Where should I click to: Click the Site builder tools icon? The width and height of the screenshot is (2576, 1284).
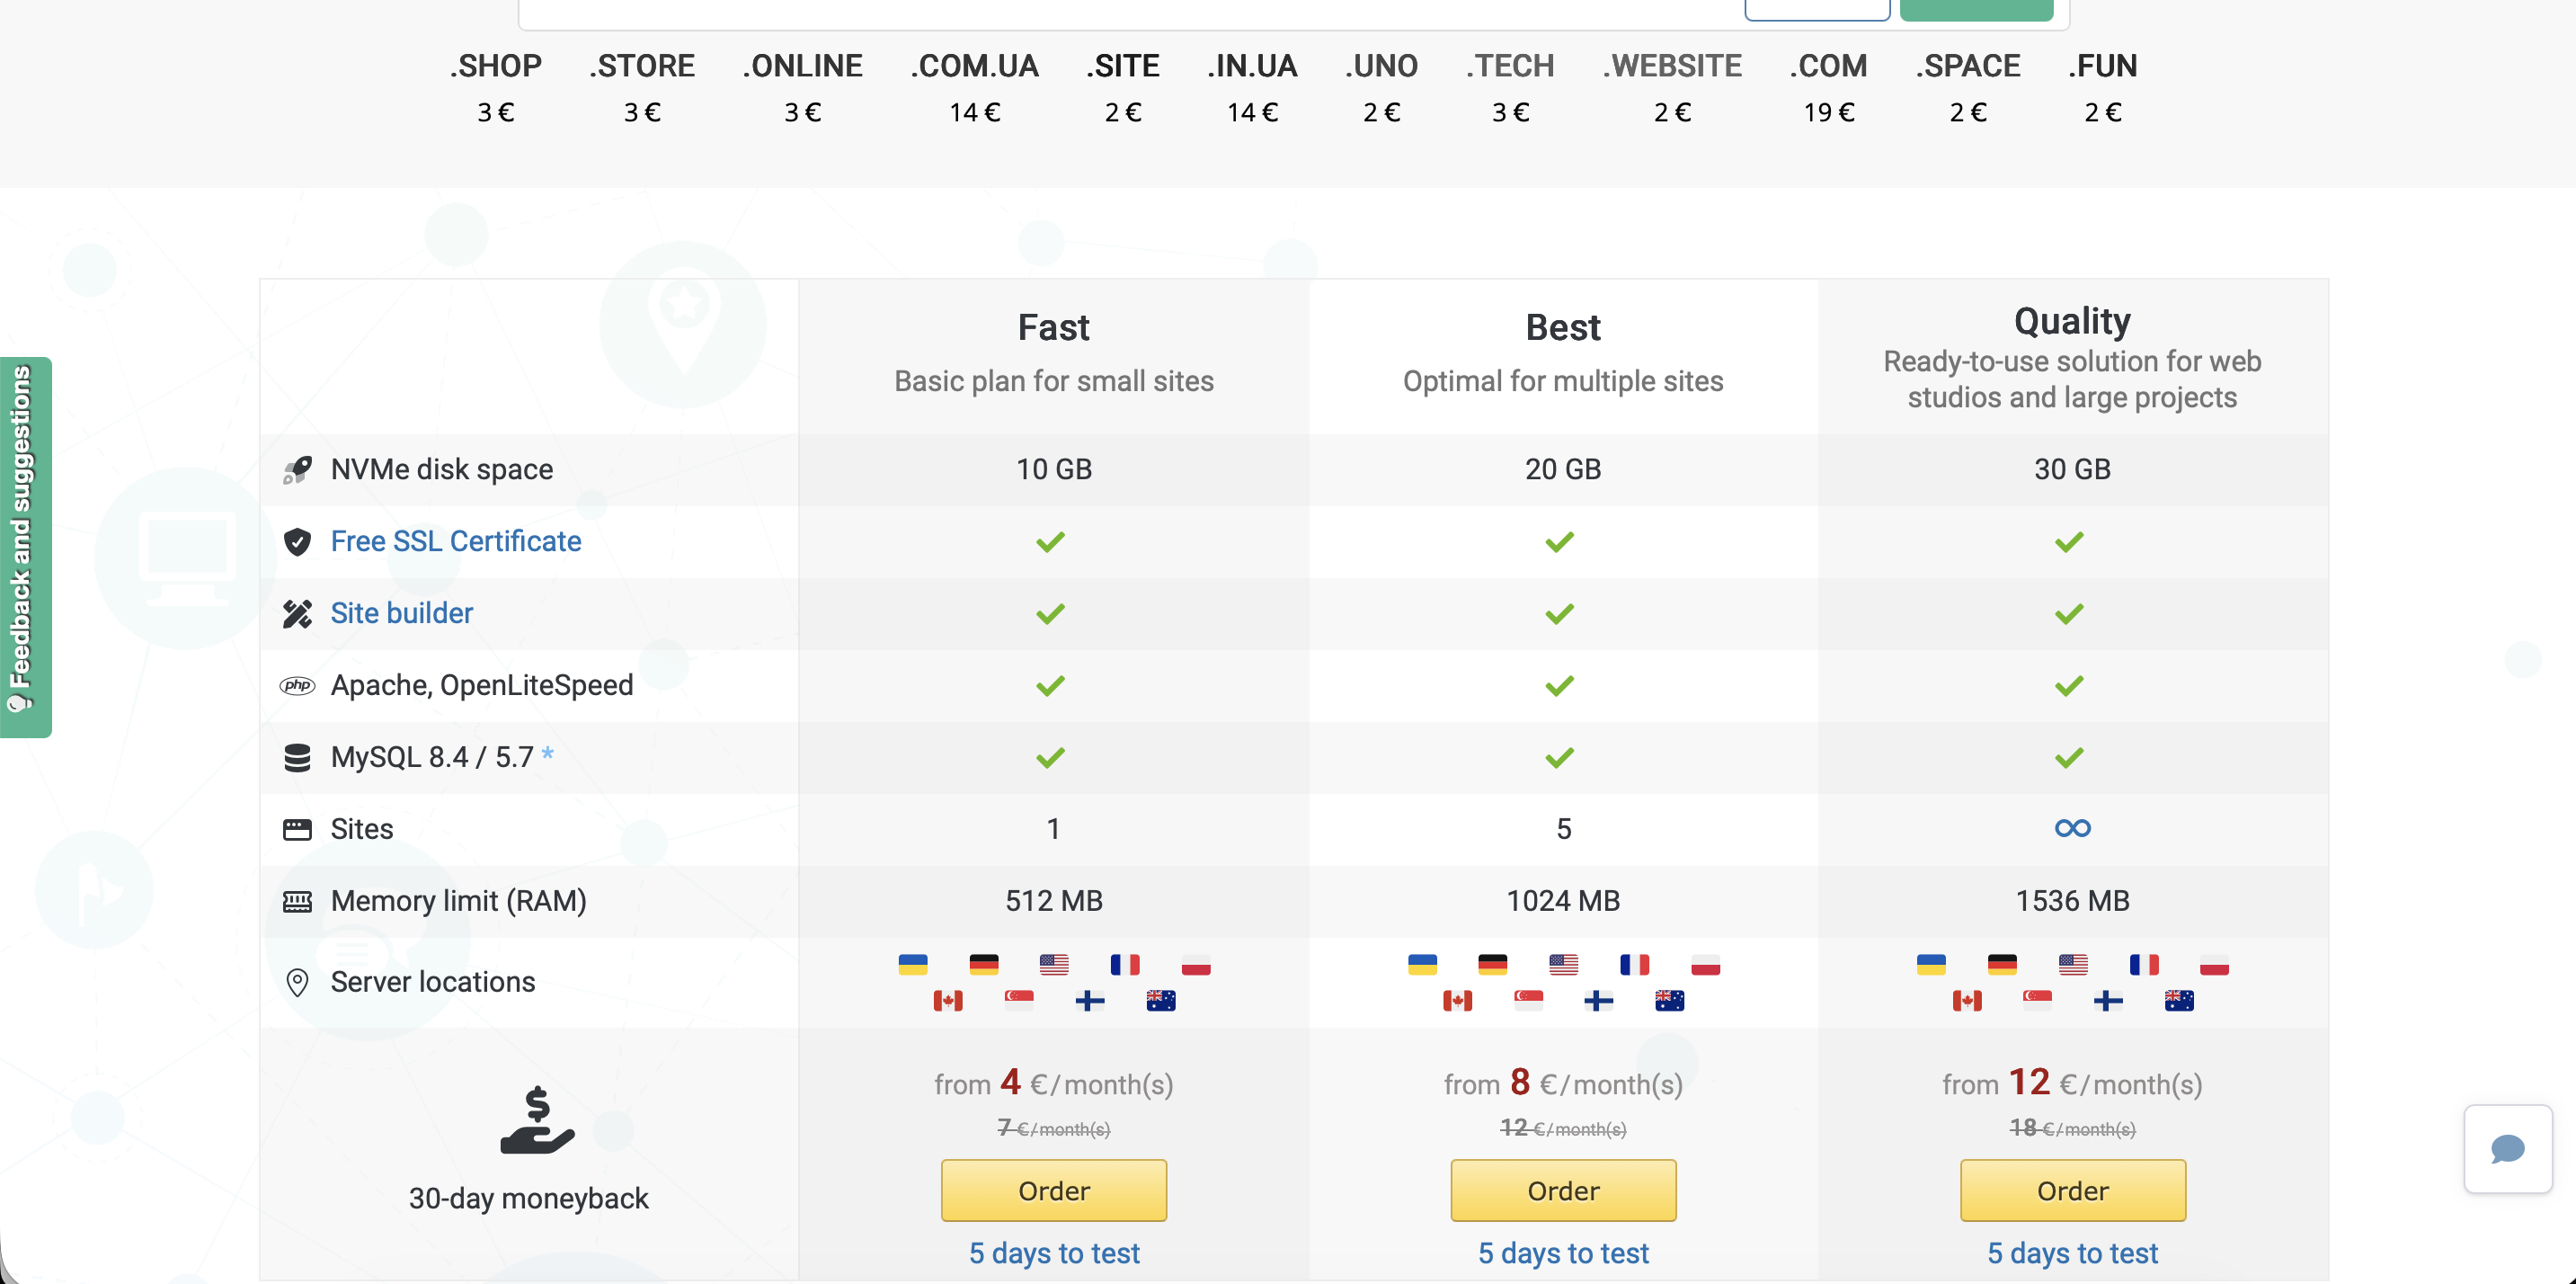coord(297,613)
